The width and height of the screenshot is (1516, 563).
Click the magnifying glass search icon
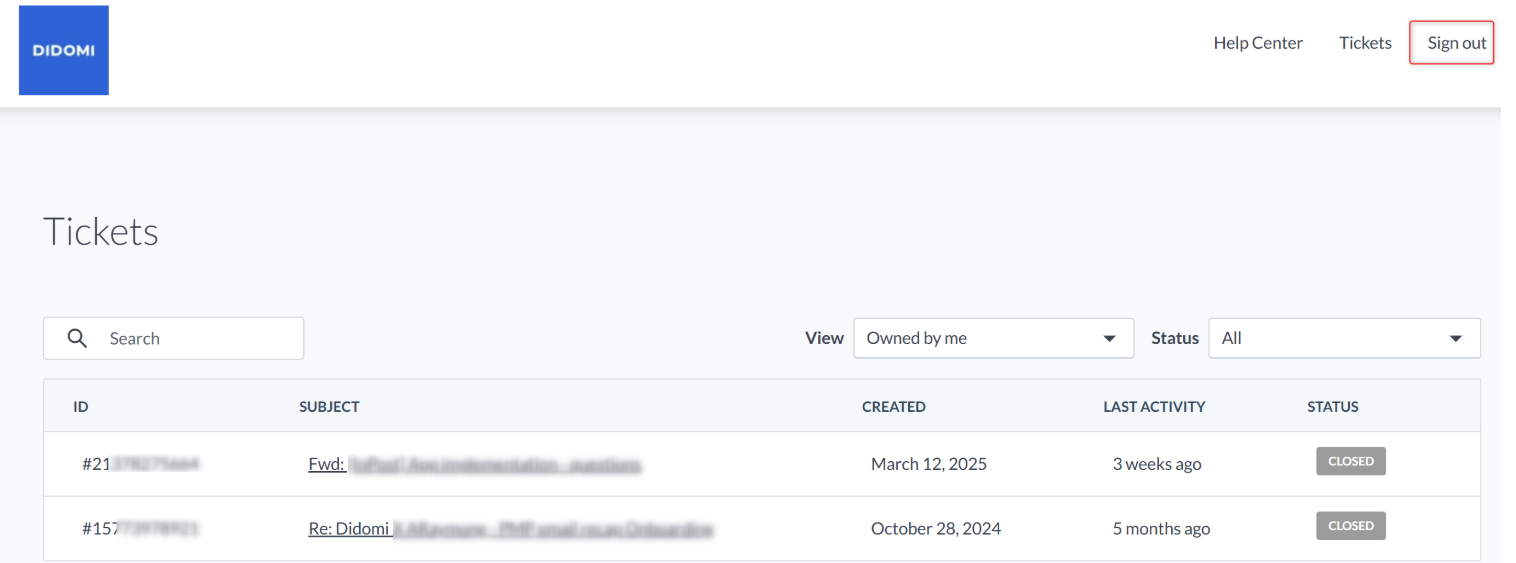point(77,338)
